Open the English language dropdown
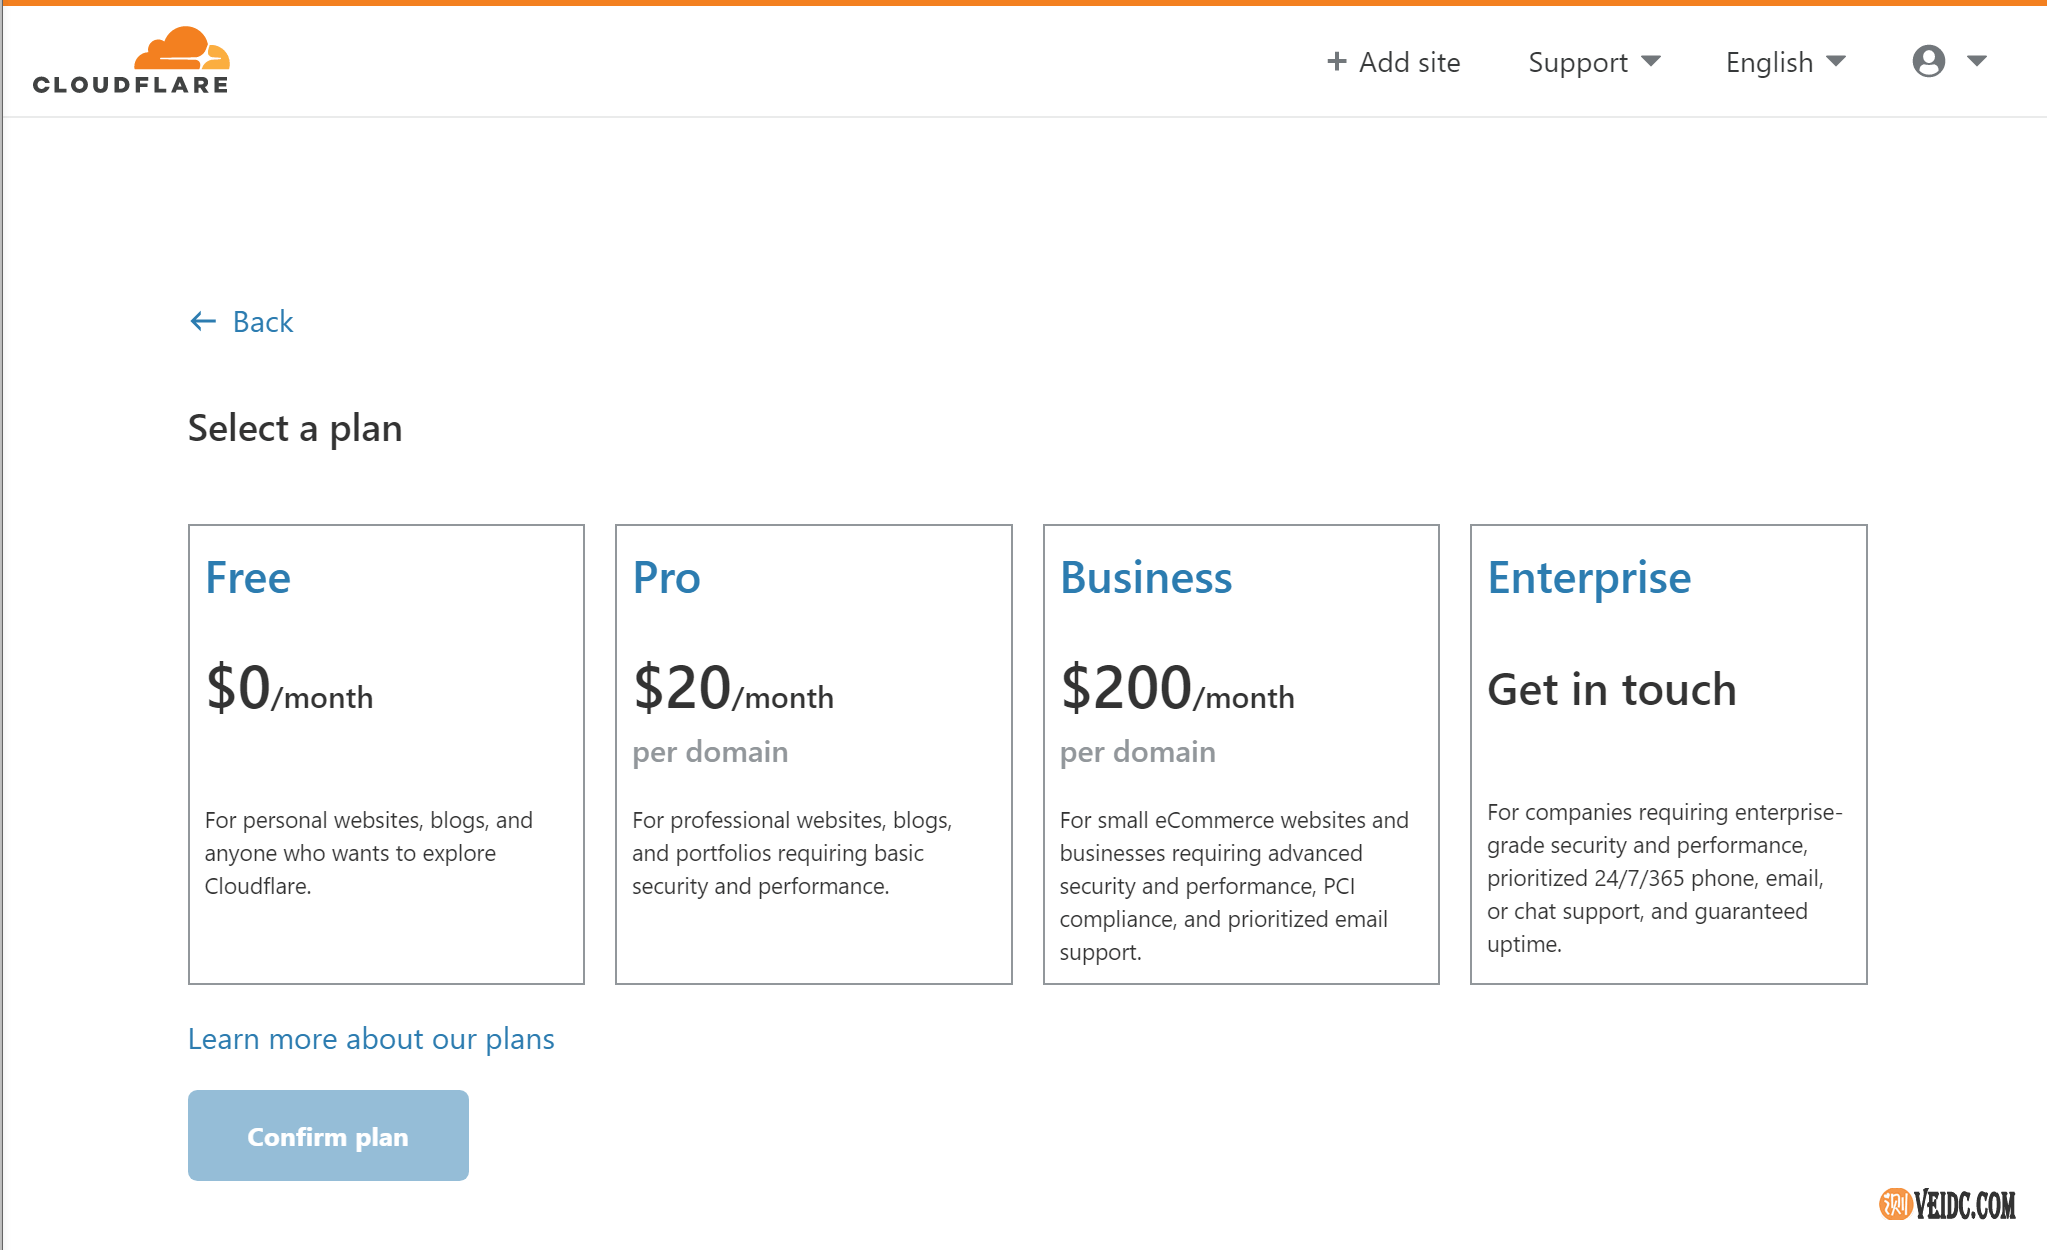The image size is (2047, 1250). [x=1784, y=62]
